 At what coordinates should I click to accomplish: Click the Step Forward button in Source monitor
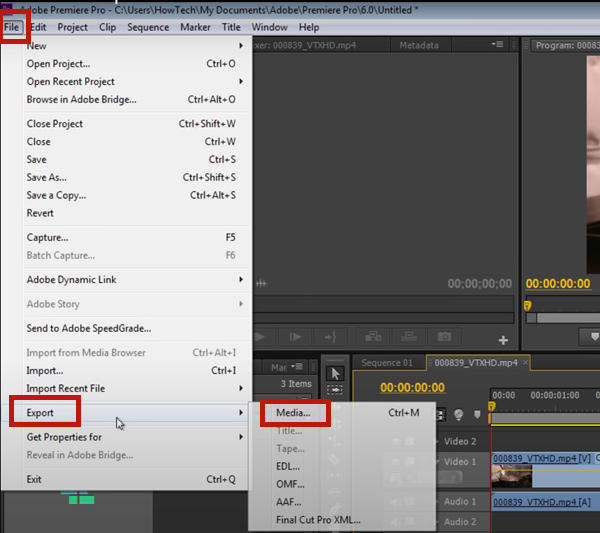295,337
